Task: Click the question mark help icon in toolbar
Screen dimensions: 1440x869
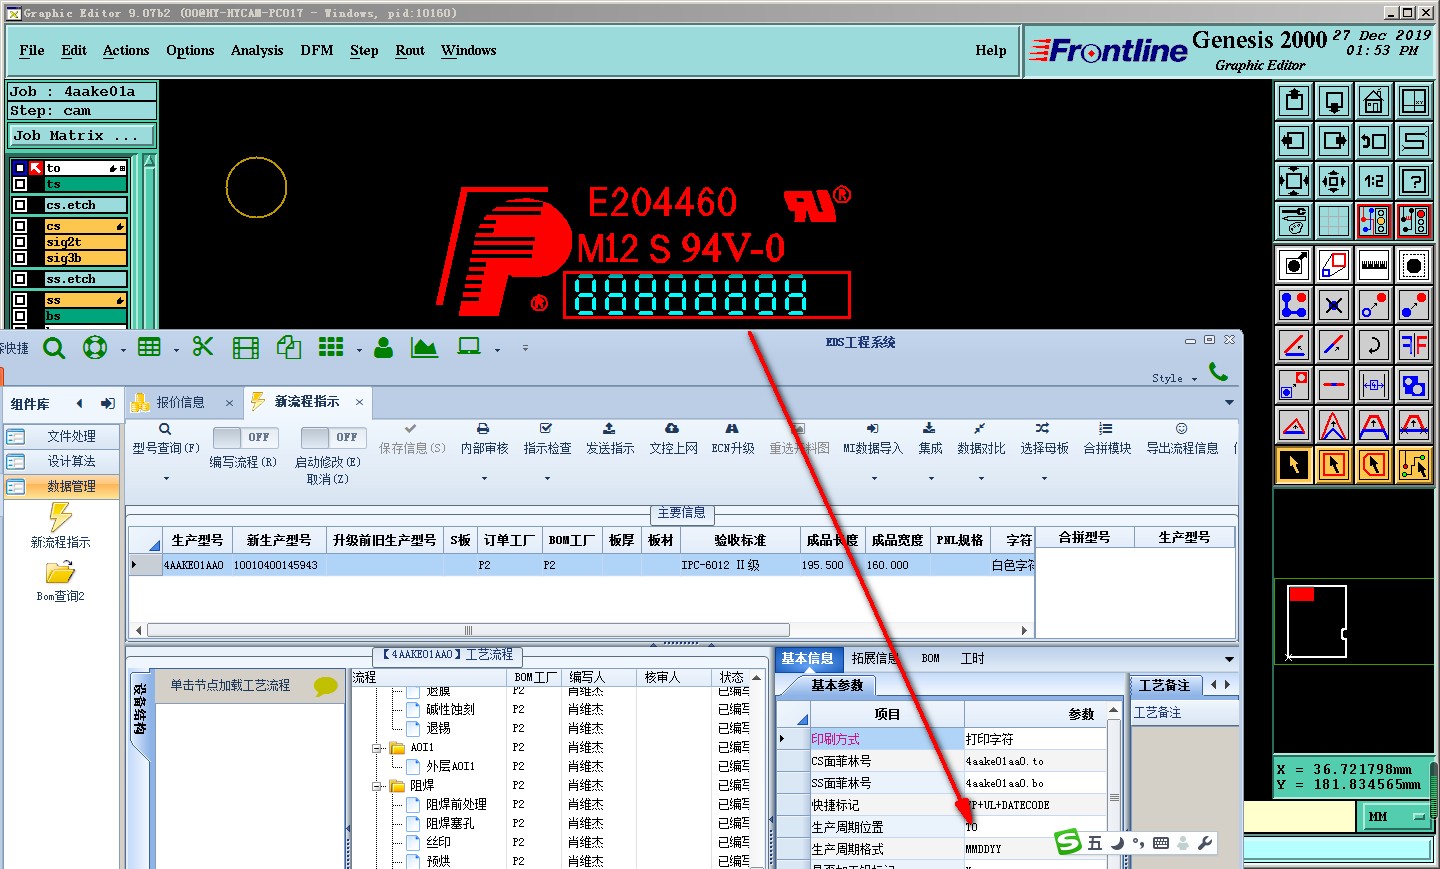Action: click(1414, 181)
